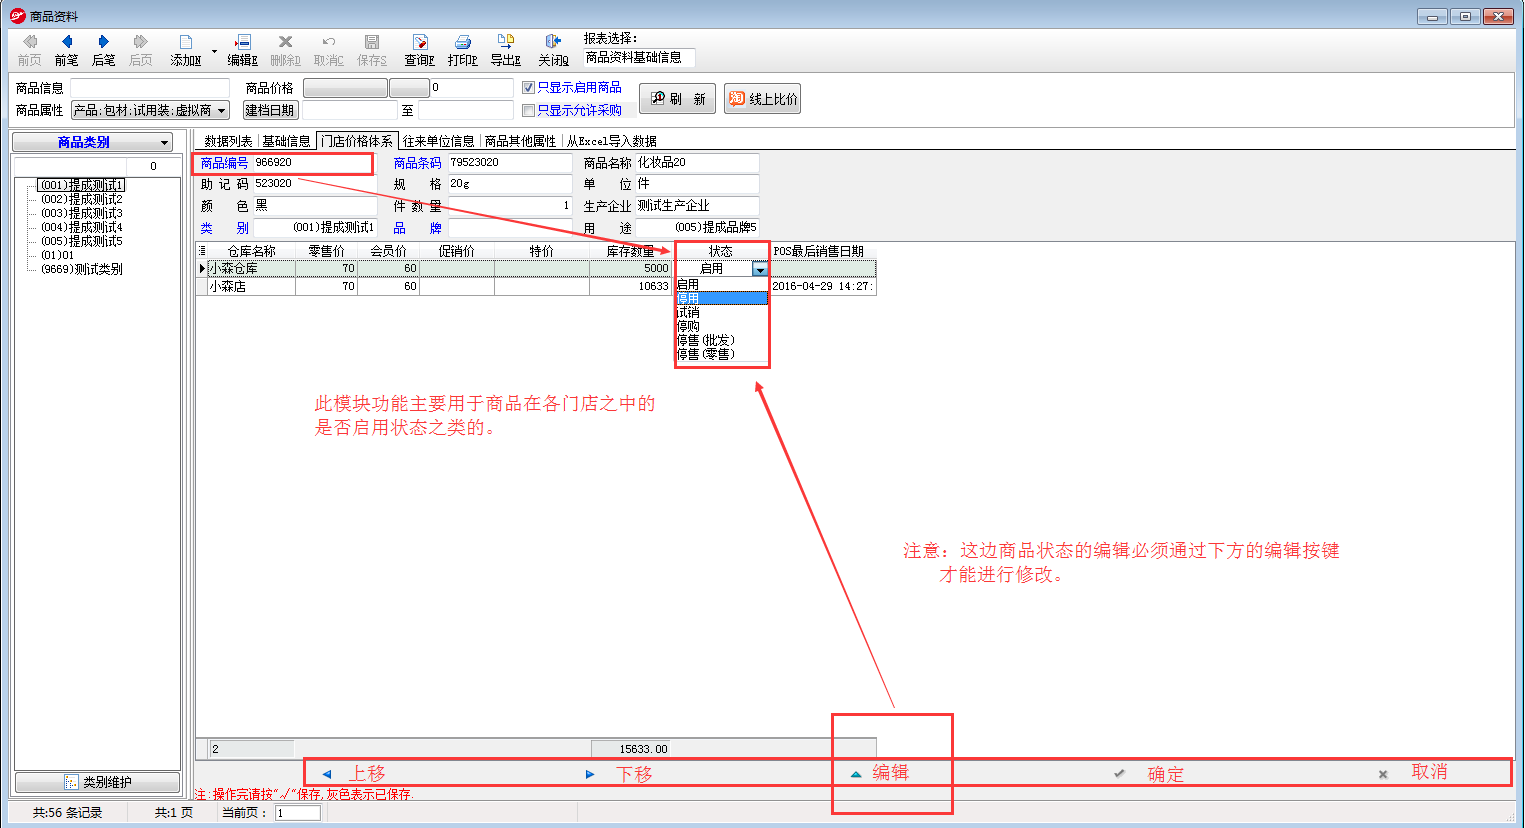Click the 小森店 row name cell
1525x828 pixels.
point(251,287)
